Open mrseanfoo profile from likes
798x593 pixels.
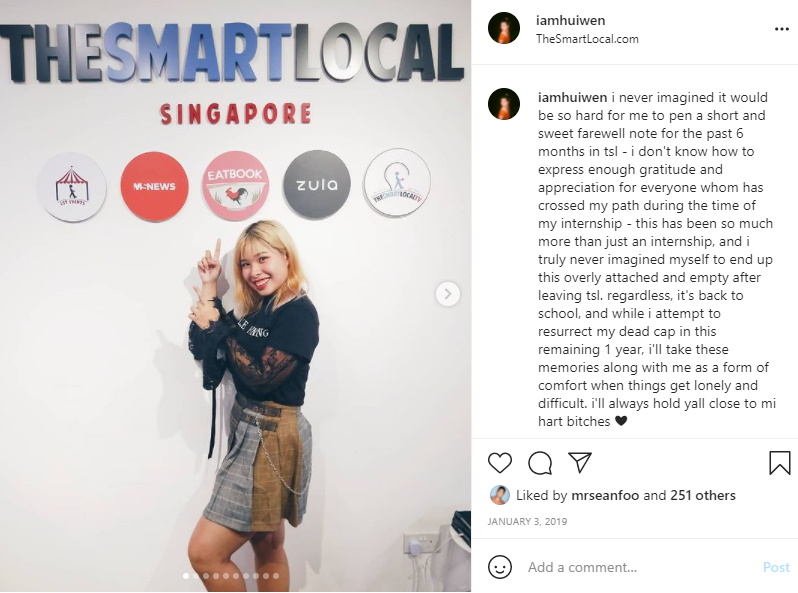(605, 495)
